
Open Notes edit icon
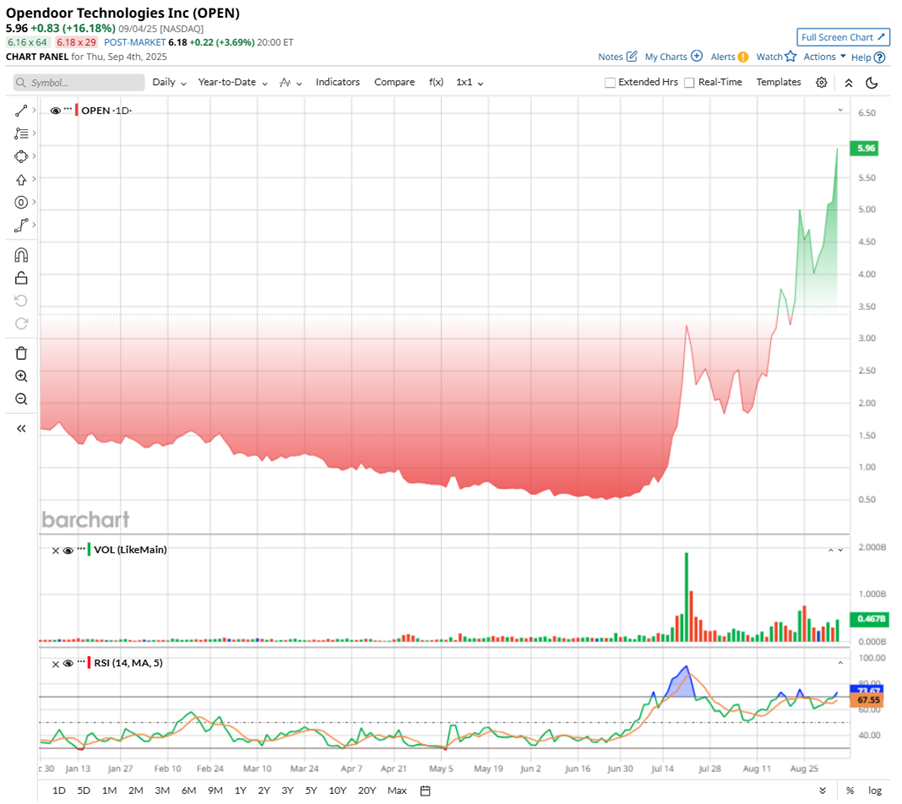[632, 56]
